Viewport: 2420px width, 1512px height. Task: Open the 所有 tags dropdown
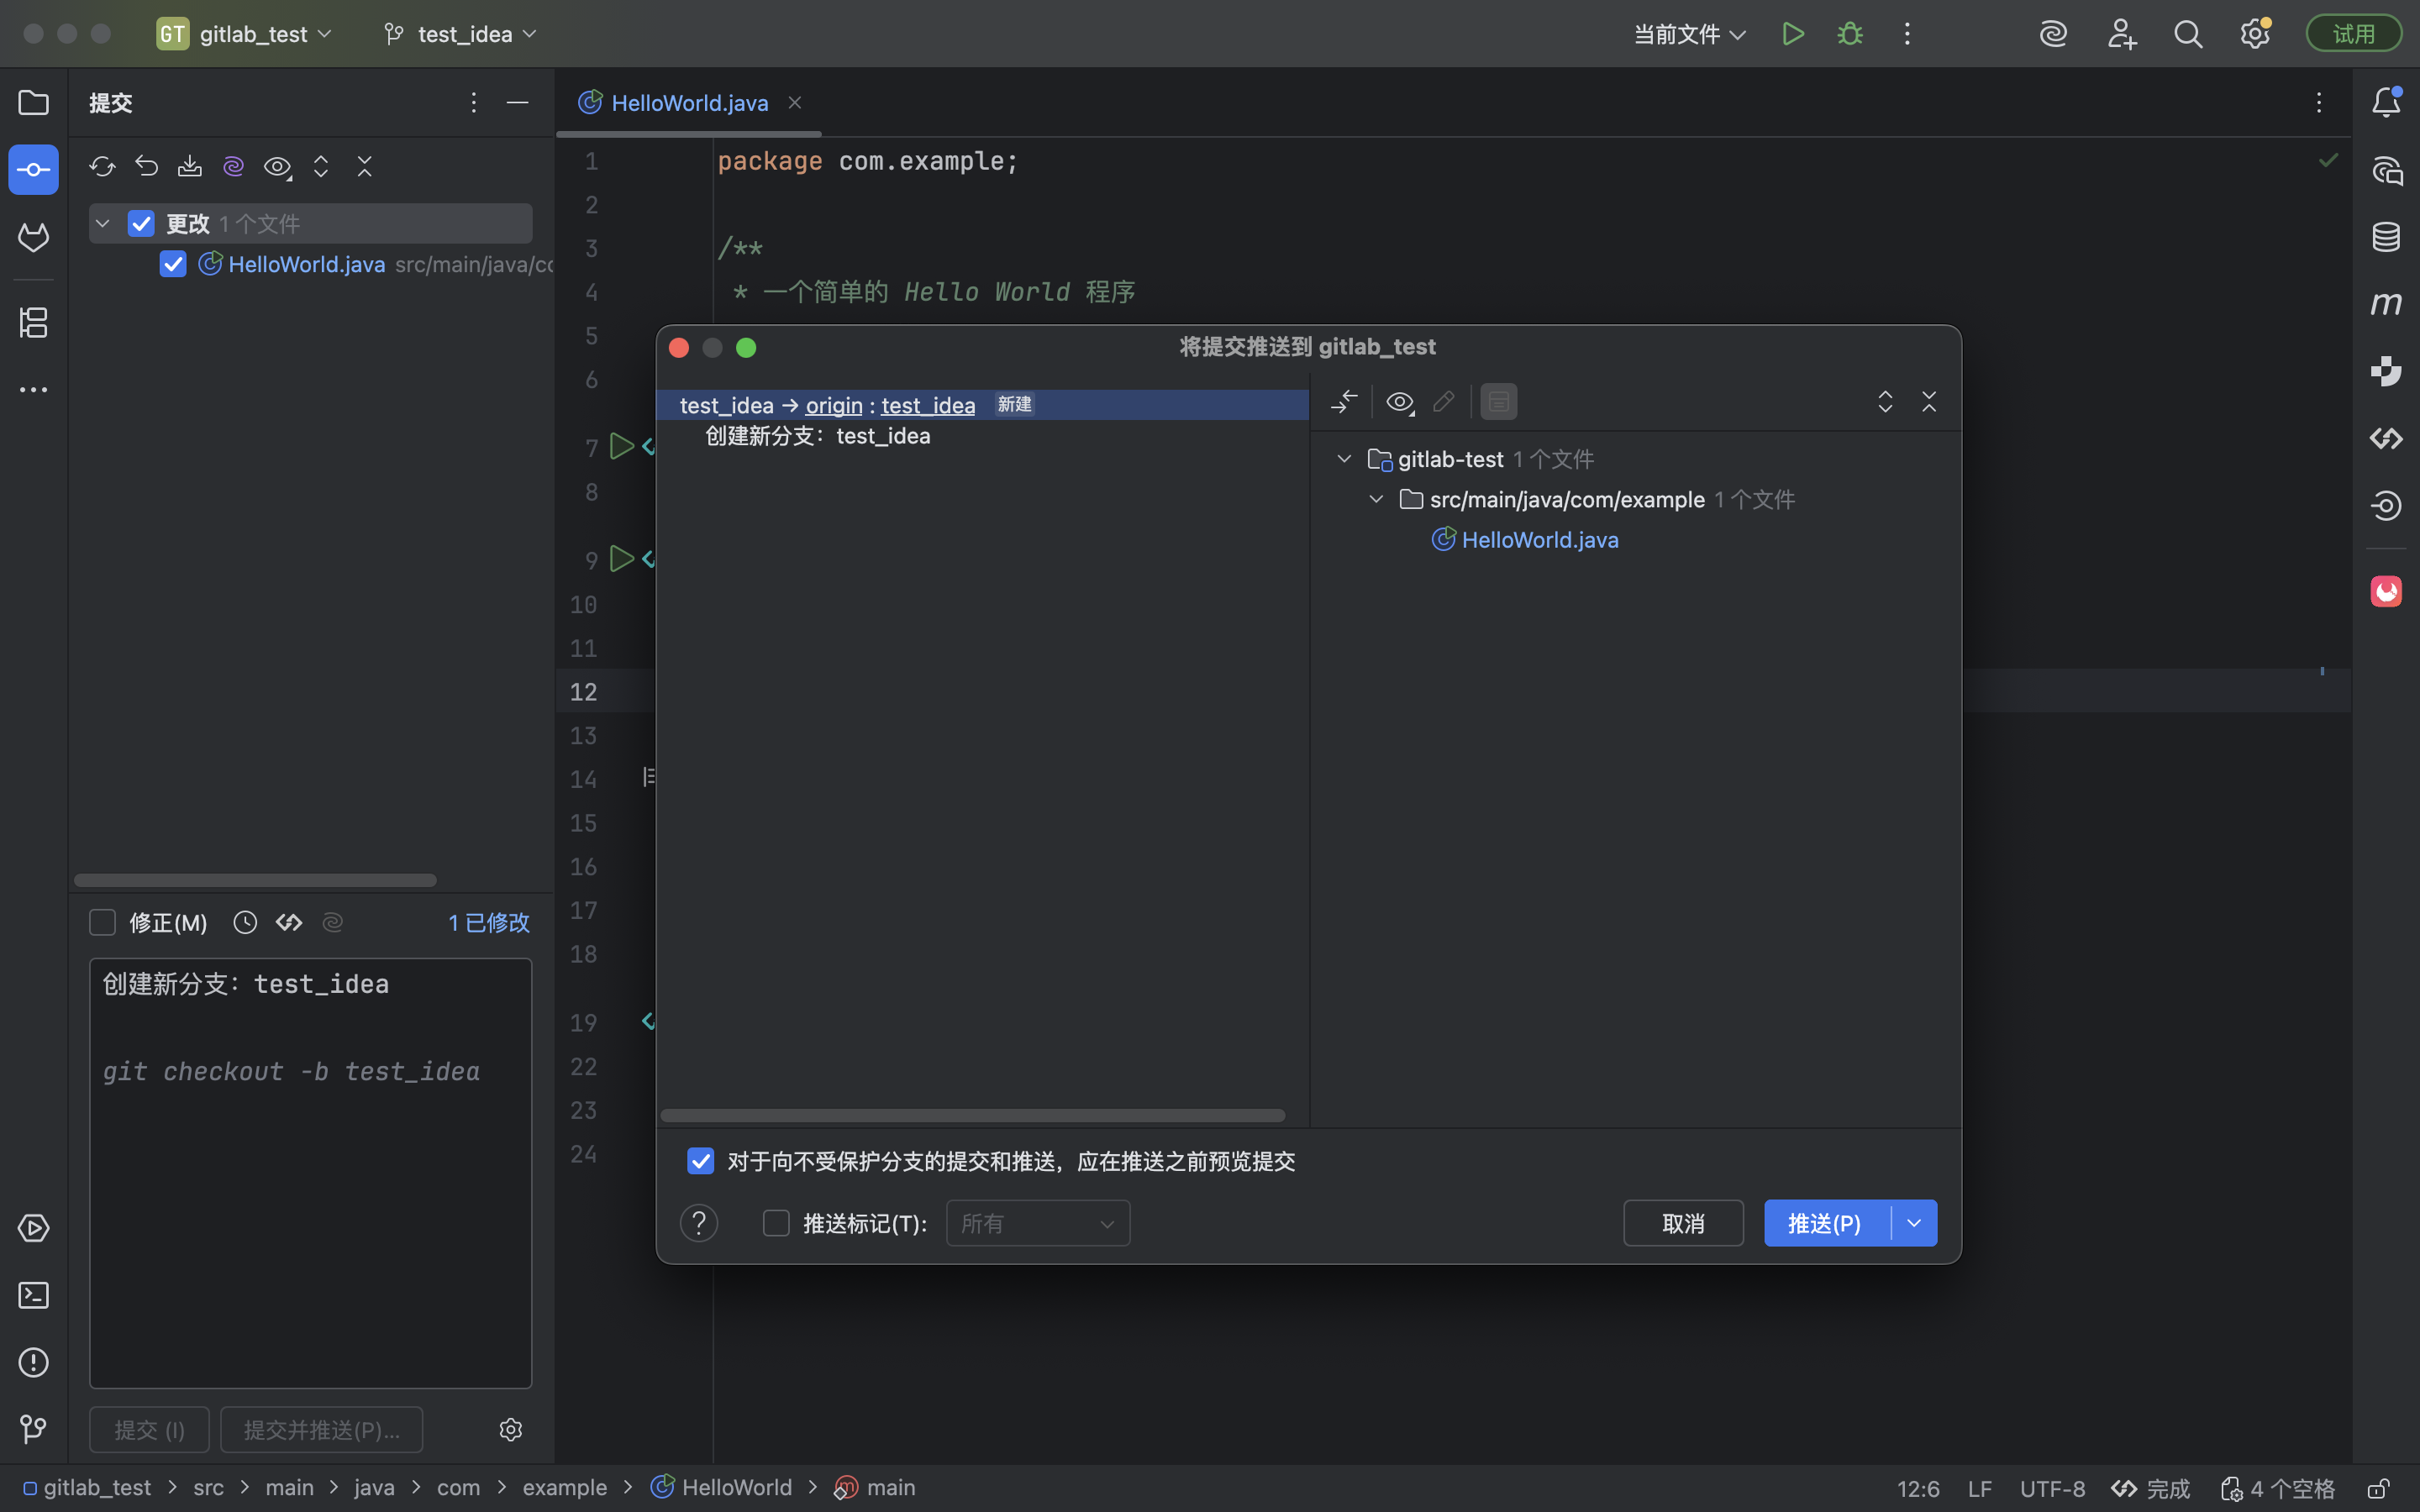[1037, 1223]
